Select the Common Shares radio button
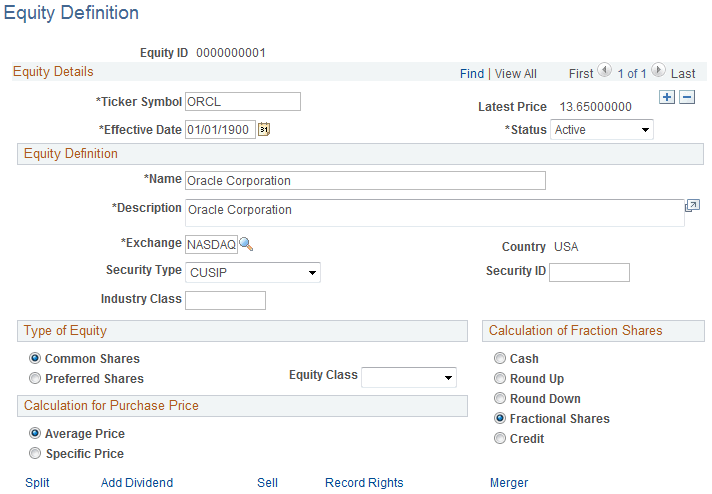This screenshot has width=712, height=494. click(35, 358)
